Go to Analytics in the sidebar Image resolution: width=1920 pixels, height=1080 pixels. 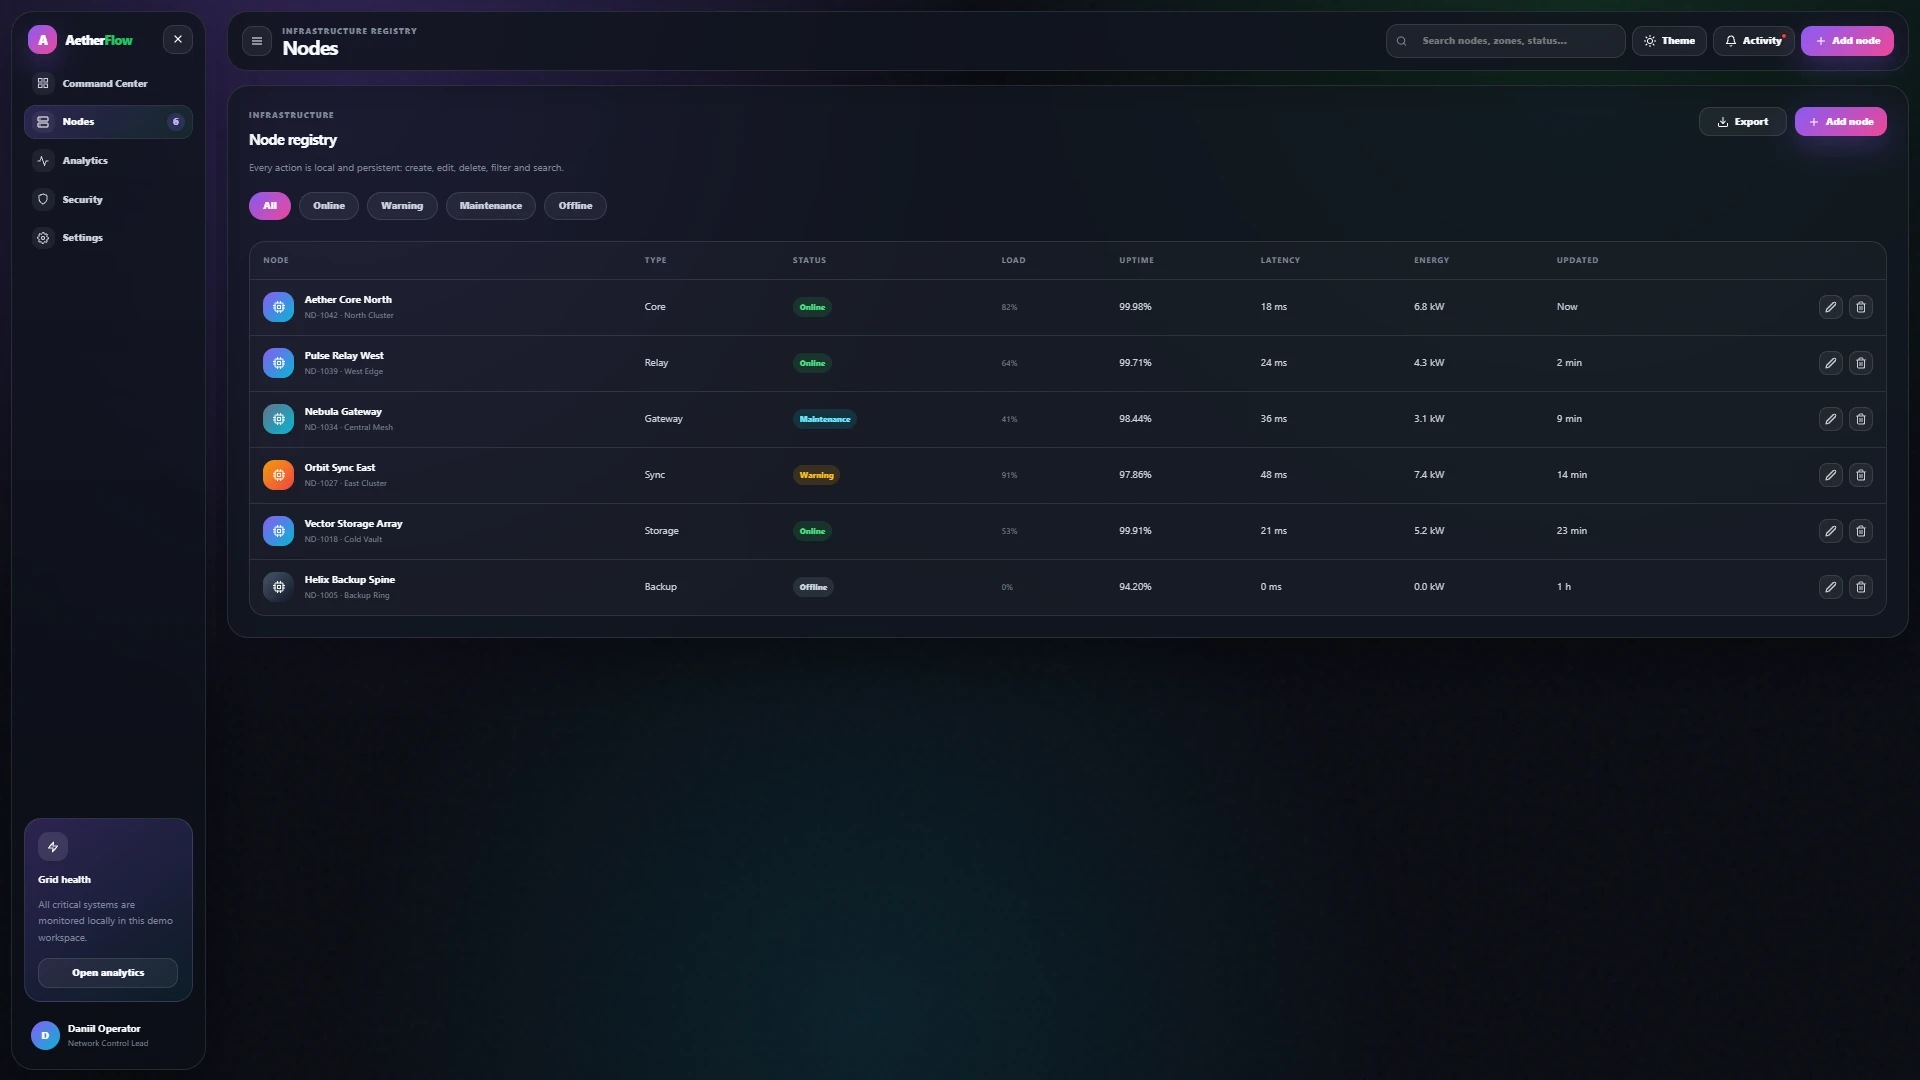tap(108, 161)
